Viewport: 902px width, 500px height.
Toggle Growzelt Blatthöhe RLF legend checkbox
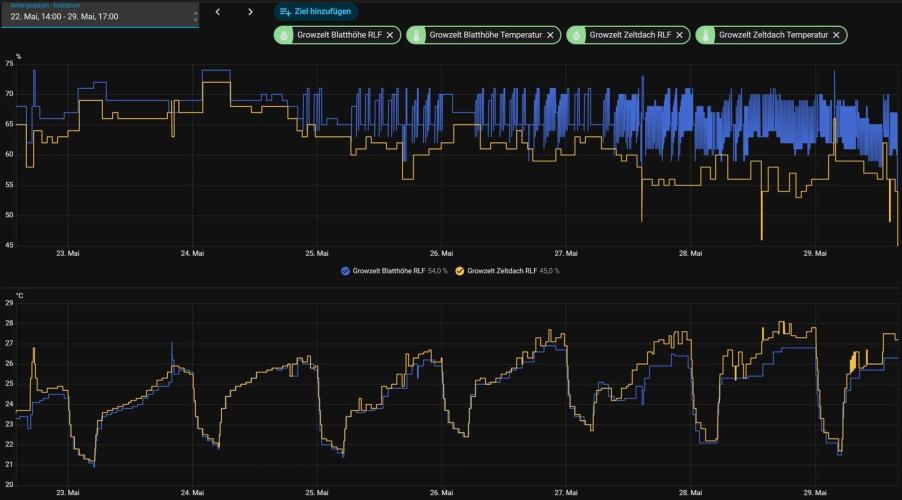[345, 271]
